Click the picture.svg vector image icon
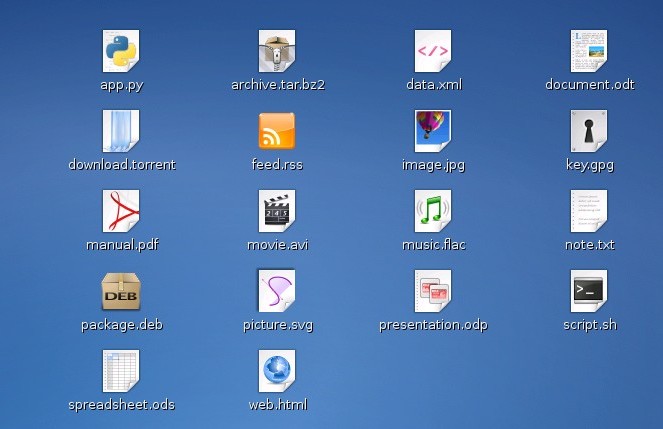Image resolution: width=663 pixels, height=429 pixels. click(277, 290)
